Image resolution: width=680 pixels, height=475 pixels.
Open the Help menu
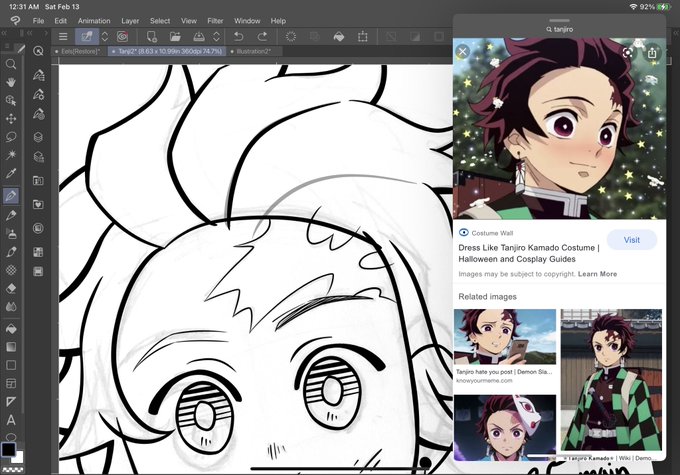coord(278,21)
